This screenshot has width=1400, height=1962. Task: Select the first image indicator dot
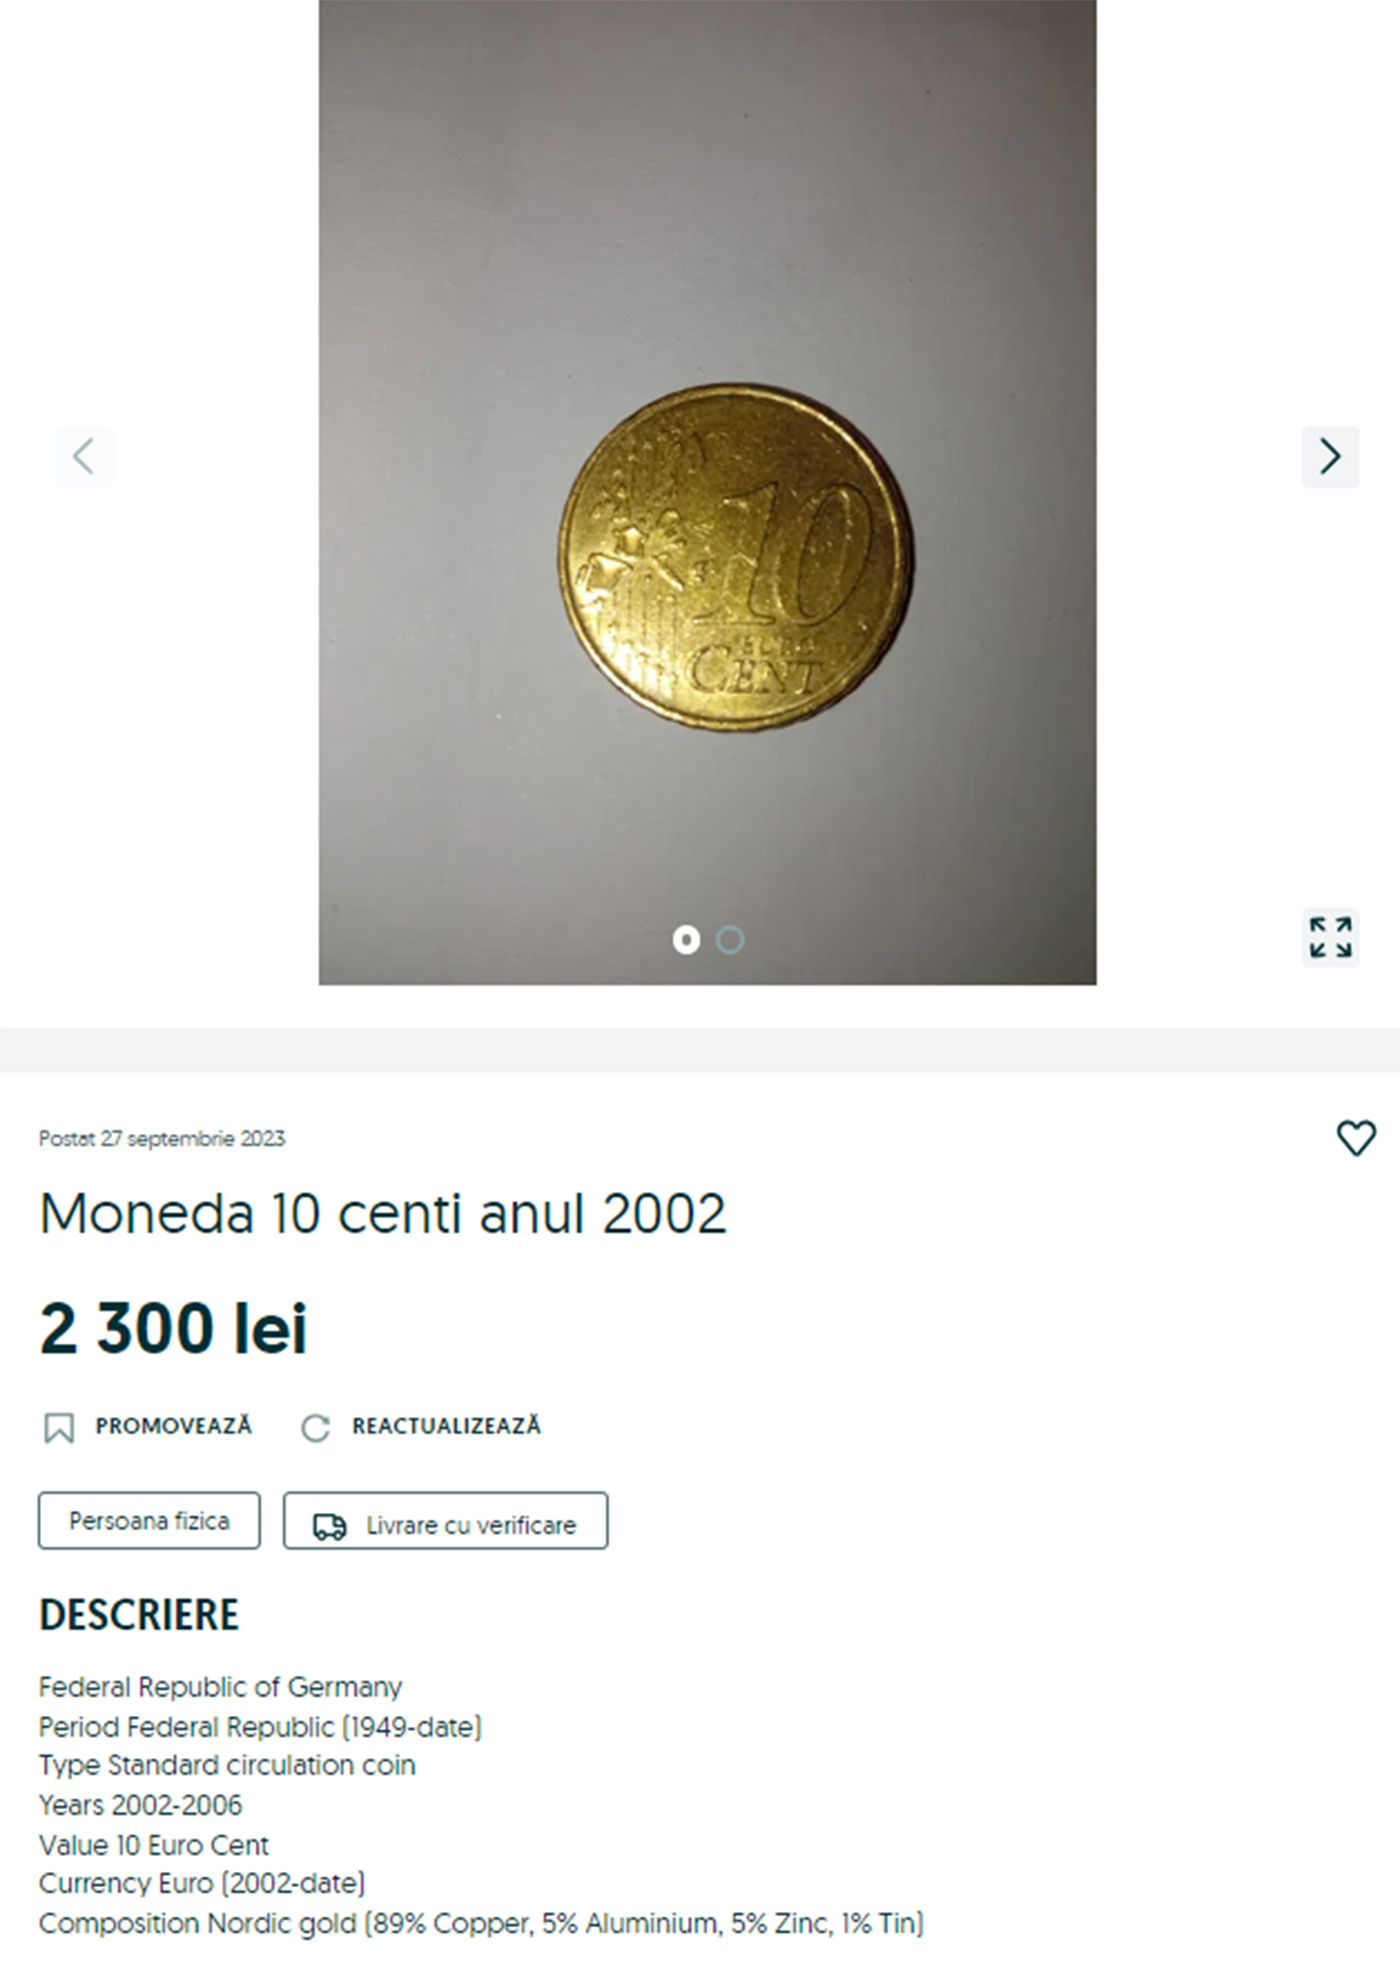pyautogui.click(x=686, y=940)
